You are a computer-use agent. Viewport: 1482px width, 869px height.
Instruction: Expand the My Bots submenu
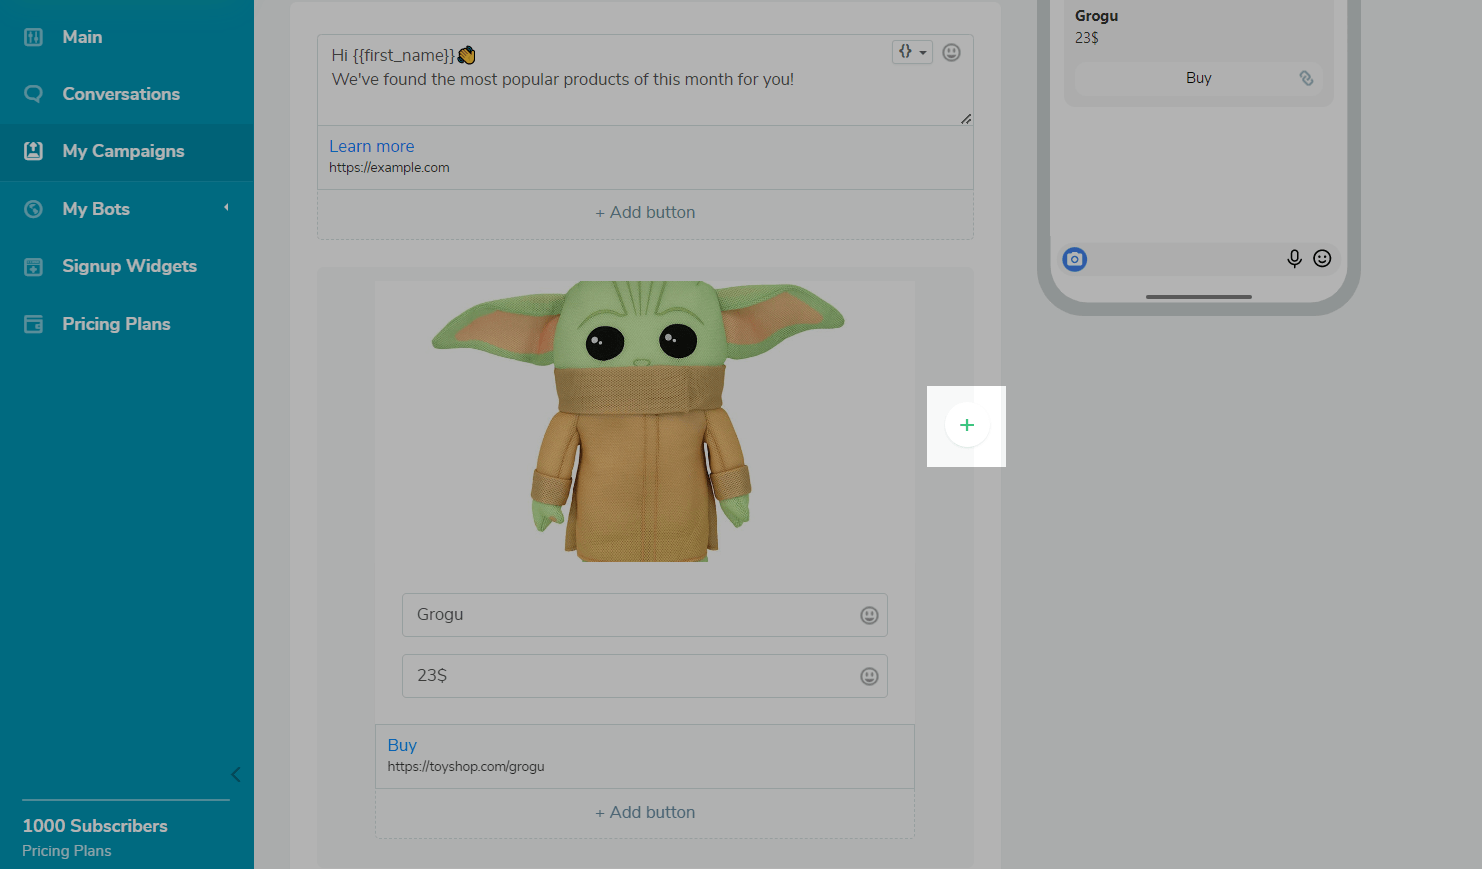pos(226,208)
